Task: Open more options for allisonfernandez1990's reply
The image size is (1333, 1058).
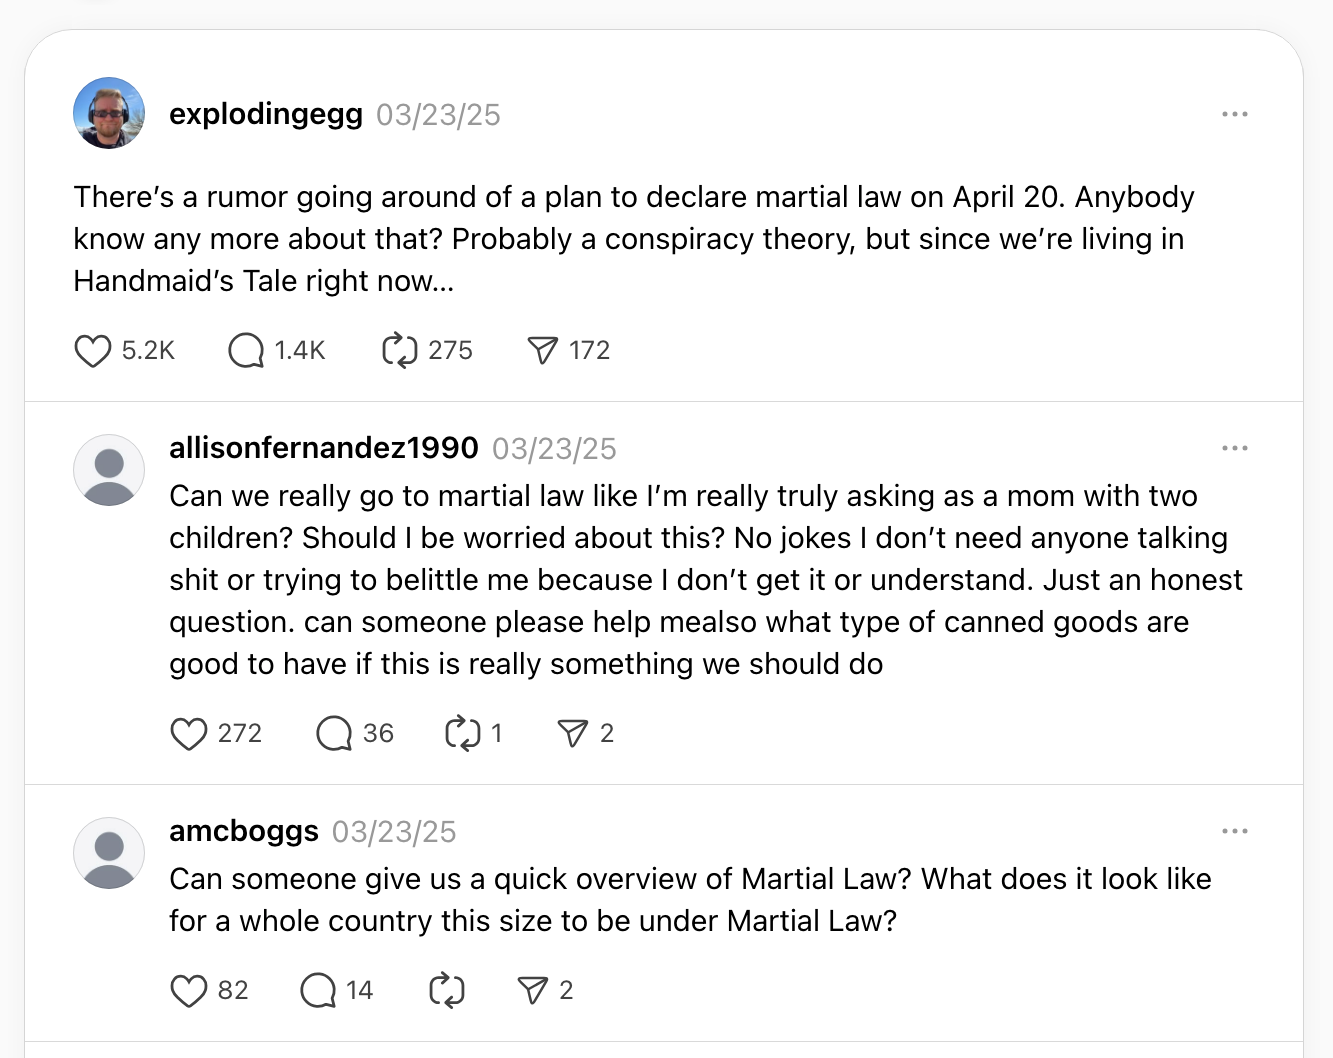Action: coord(1235,448)
